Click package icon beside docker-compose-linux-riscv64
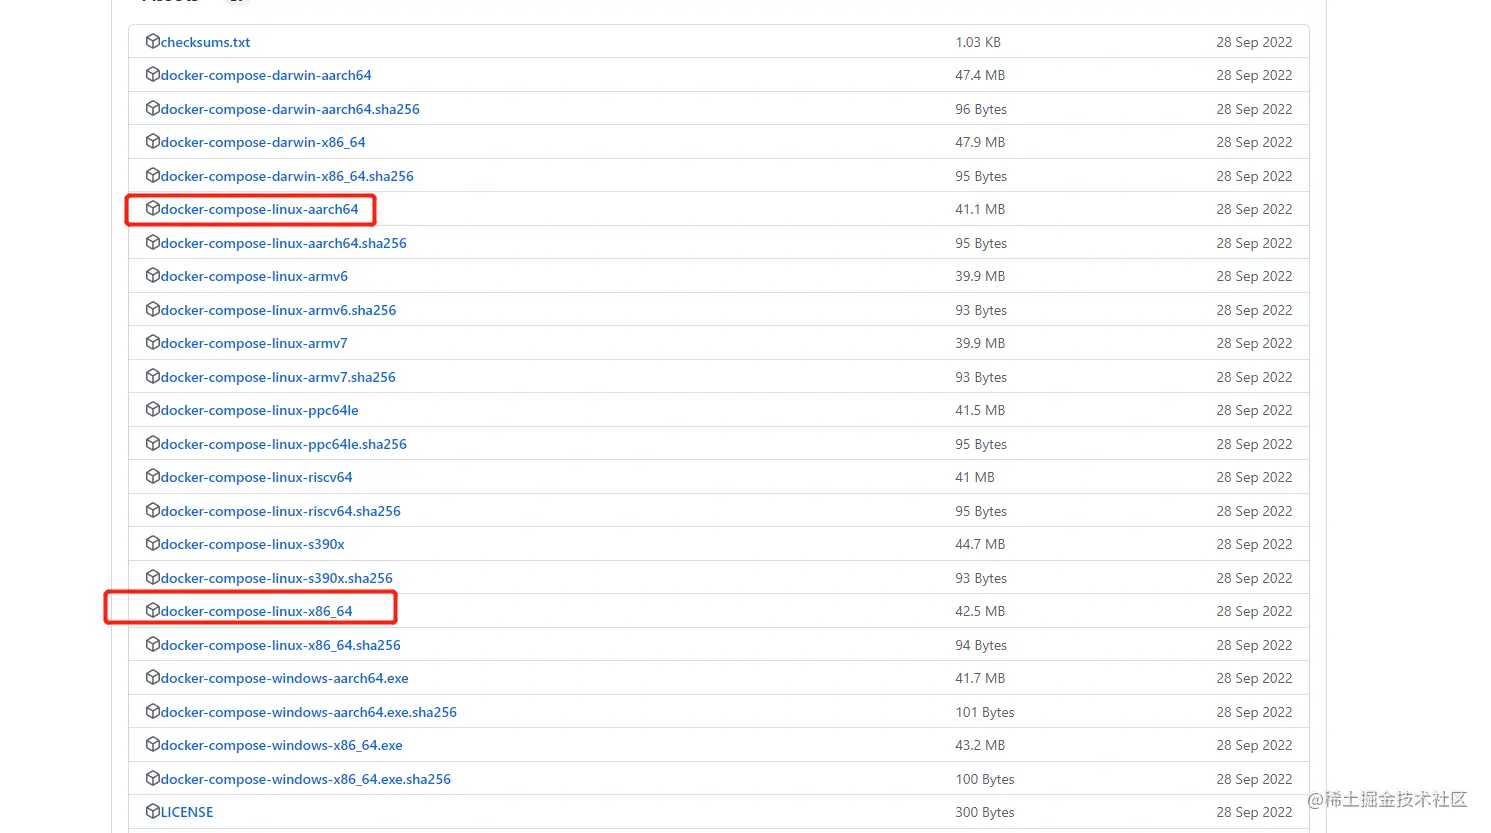The height and width of the screenshot is (833, 1491). (153, 476)
